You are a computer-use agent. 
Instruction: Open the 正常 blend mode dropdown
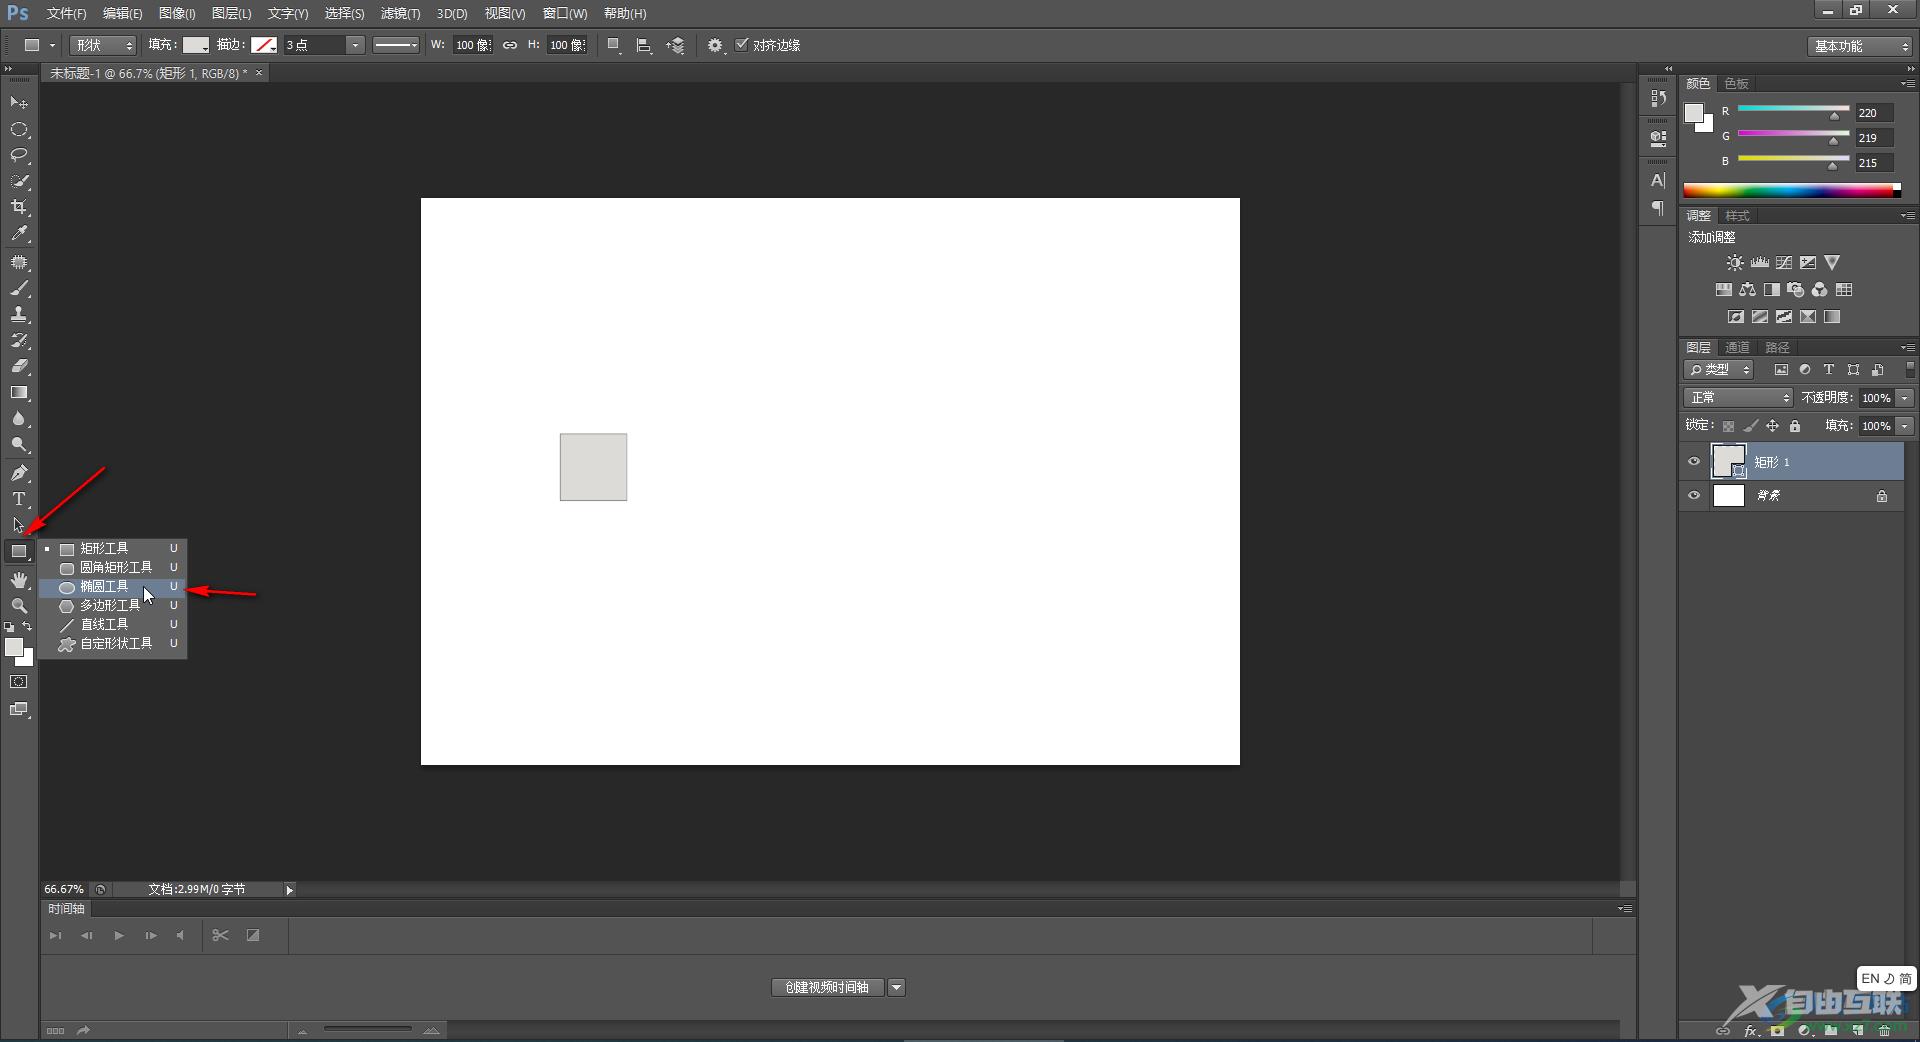(x=1739, y=398)
